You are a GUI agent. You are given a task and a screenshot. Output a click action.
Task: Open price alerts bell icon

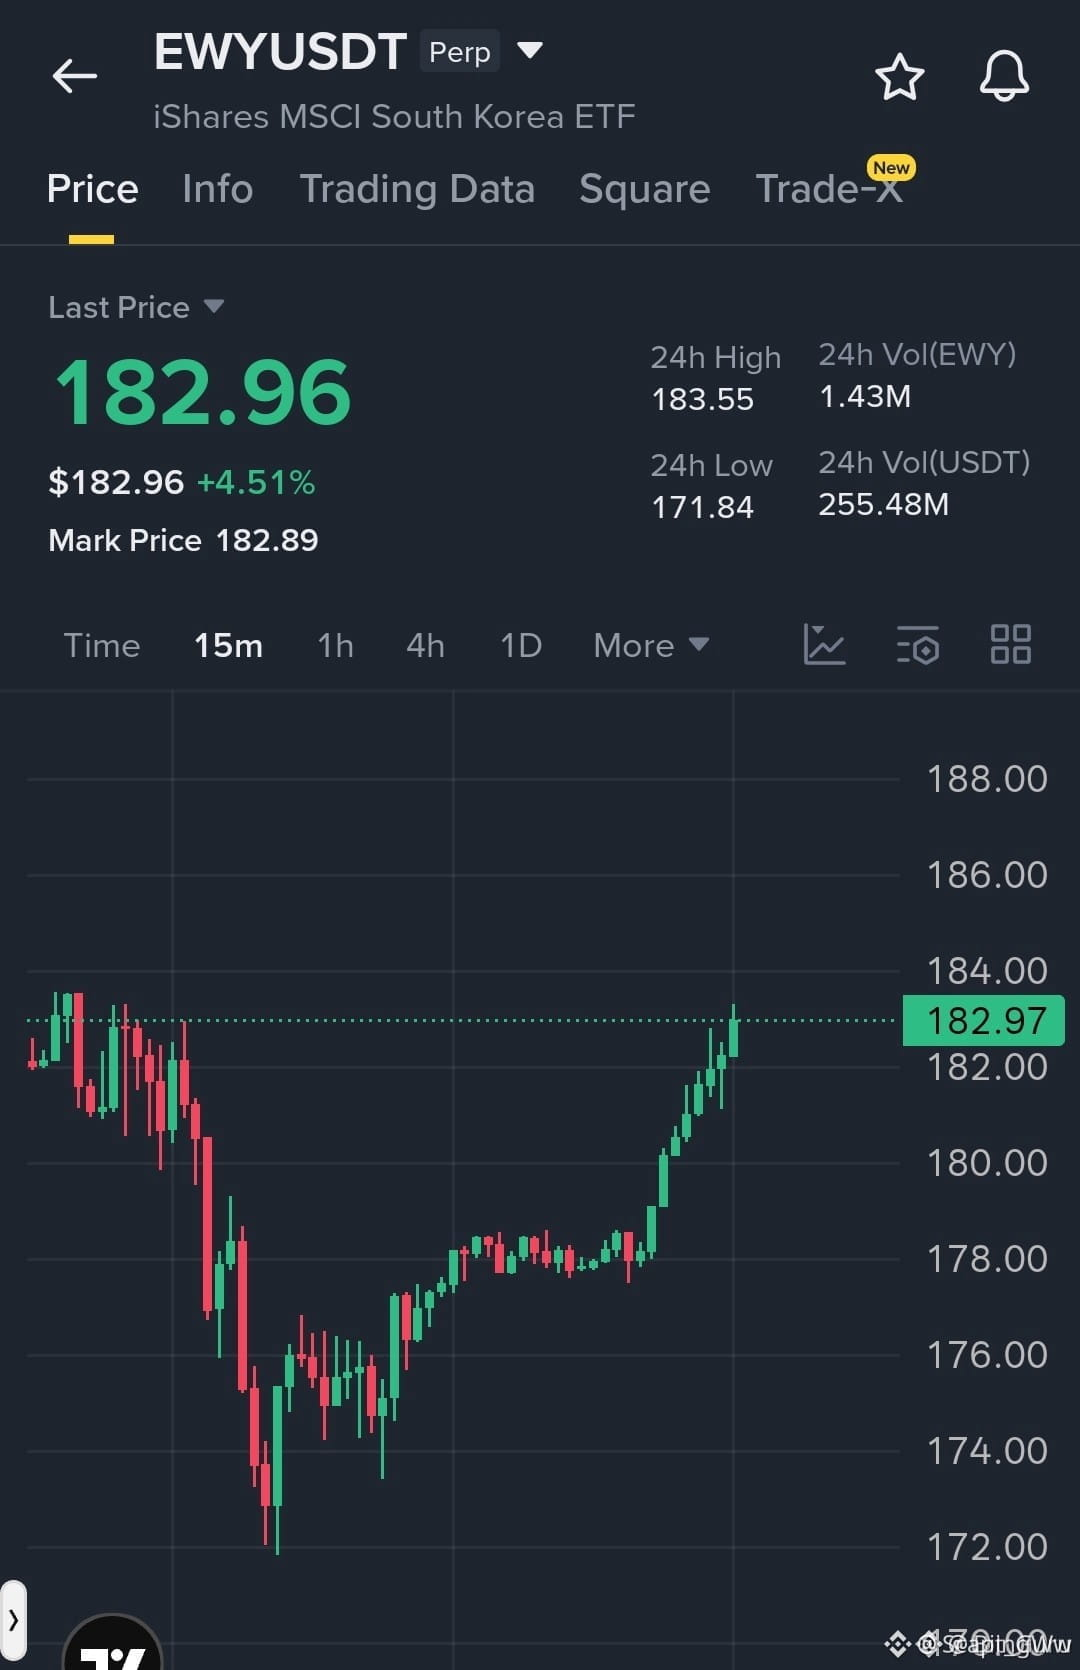1004,75
